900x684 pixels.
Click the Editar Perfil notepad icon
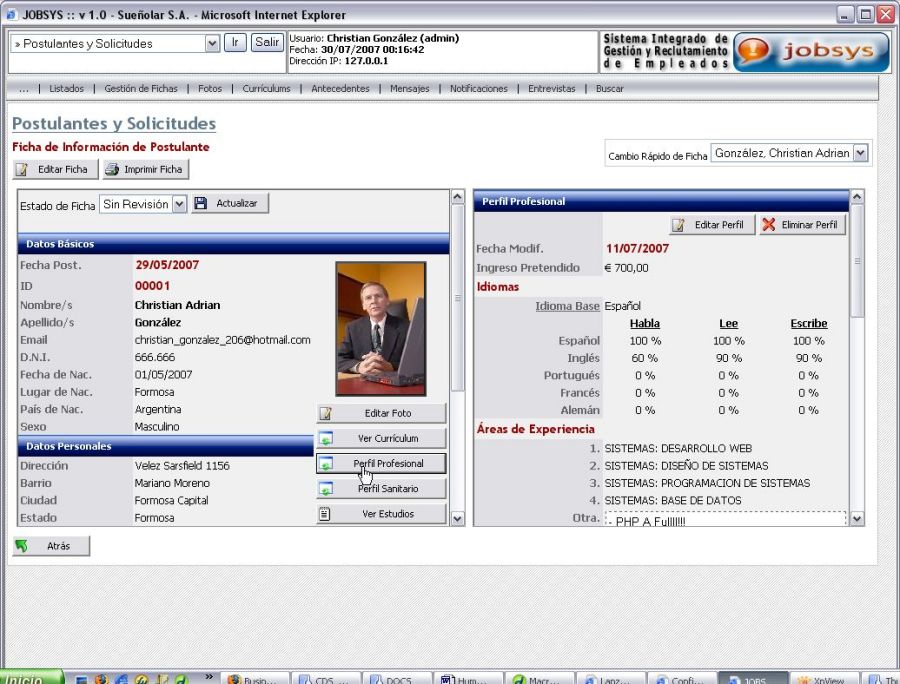click(679, 225)
